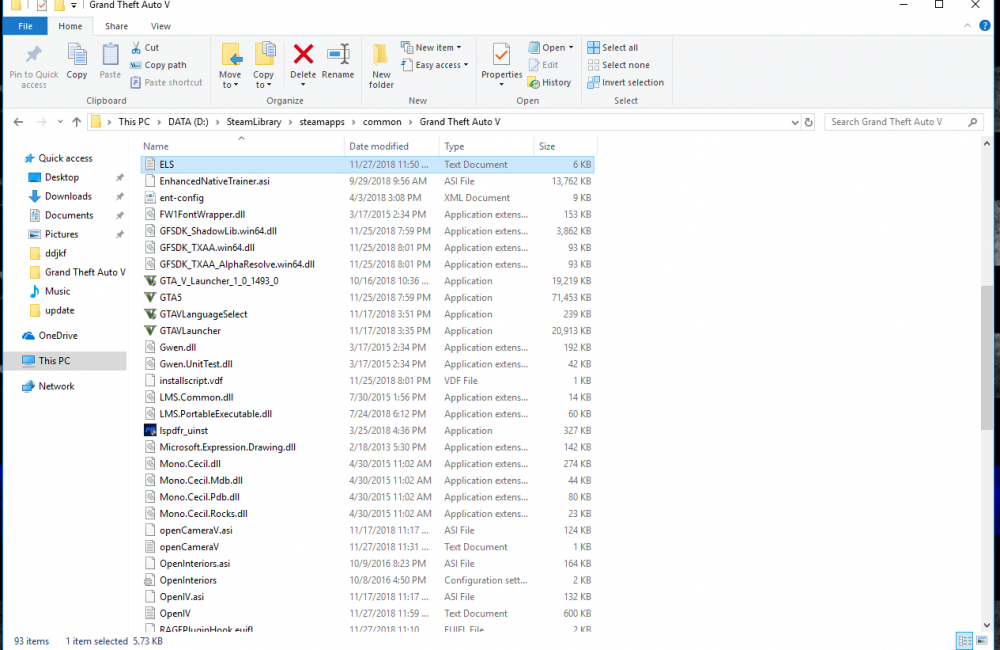Click the History button
This screenshot has height=650, width=1000.
[549, 82]
